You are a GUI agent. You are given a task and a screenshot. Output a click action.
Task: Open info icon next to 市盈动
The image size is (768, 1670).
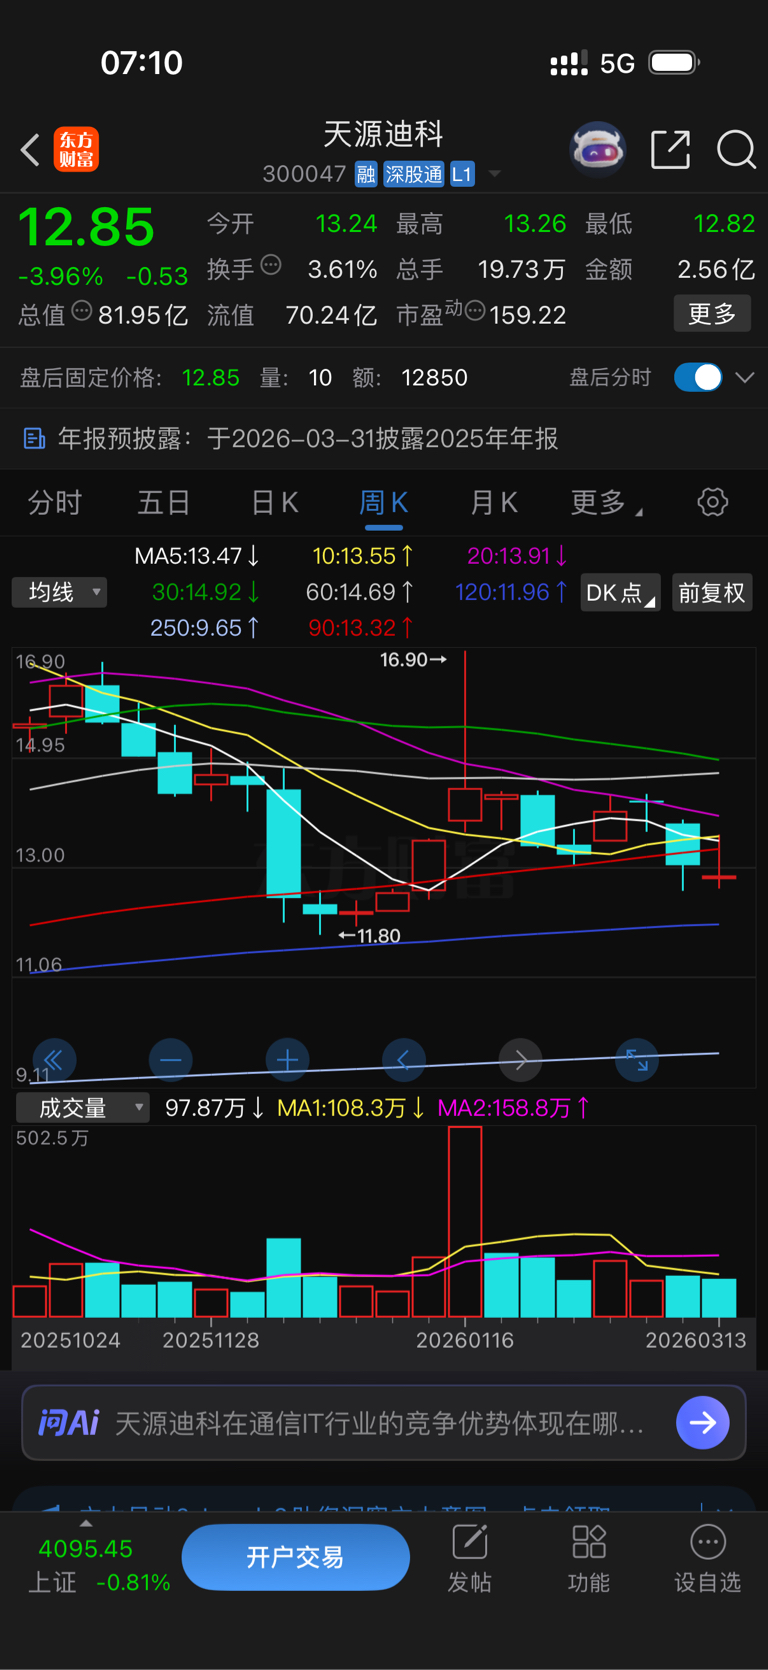pyautogui.click(x=475, y=312)
